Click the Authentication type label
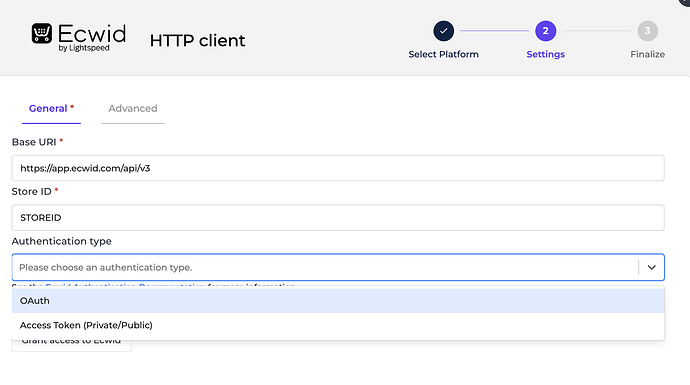 point(62,241)
